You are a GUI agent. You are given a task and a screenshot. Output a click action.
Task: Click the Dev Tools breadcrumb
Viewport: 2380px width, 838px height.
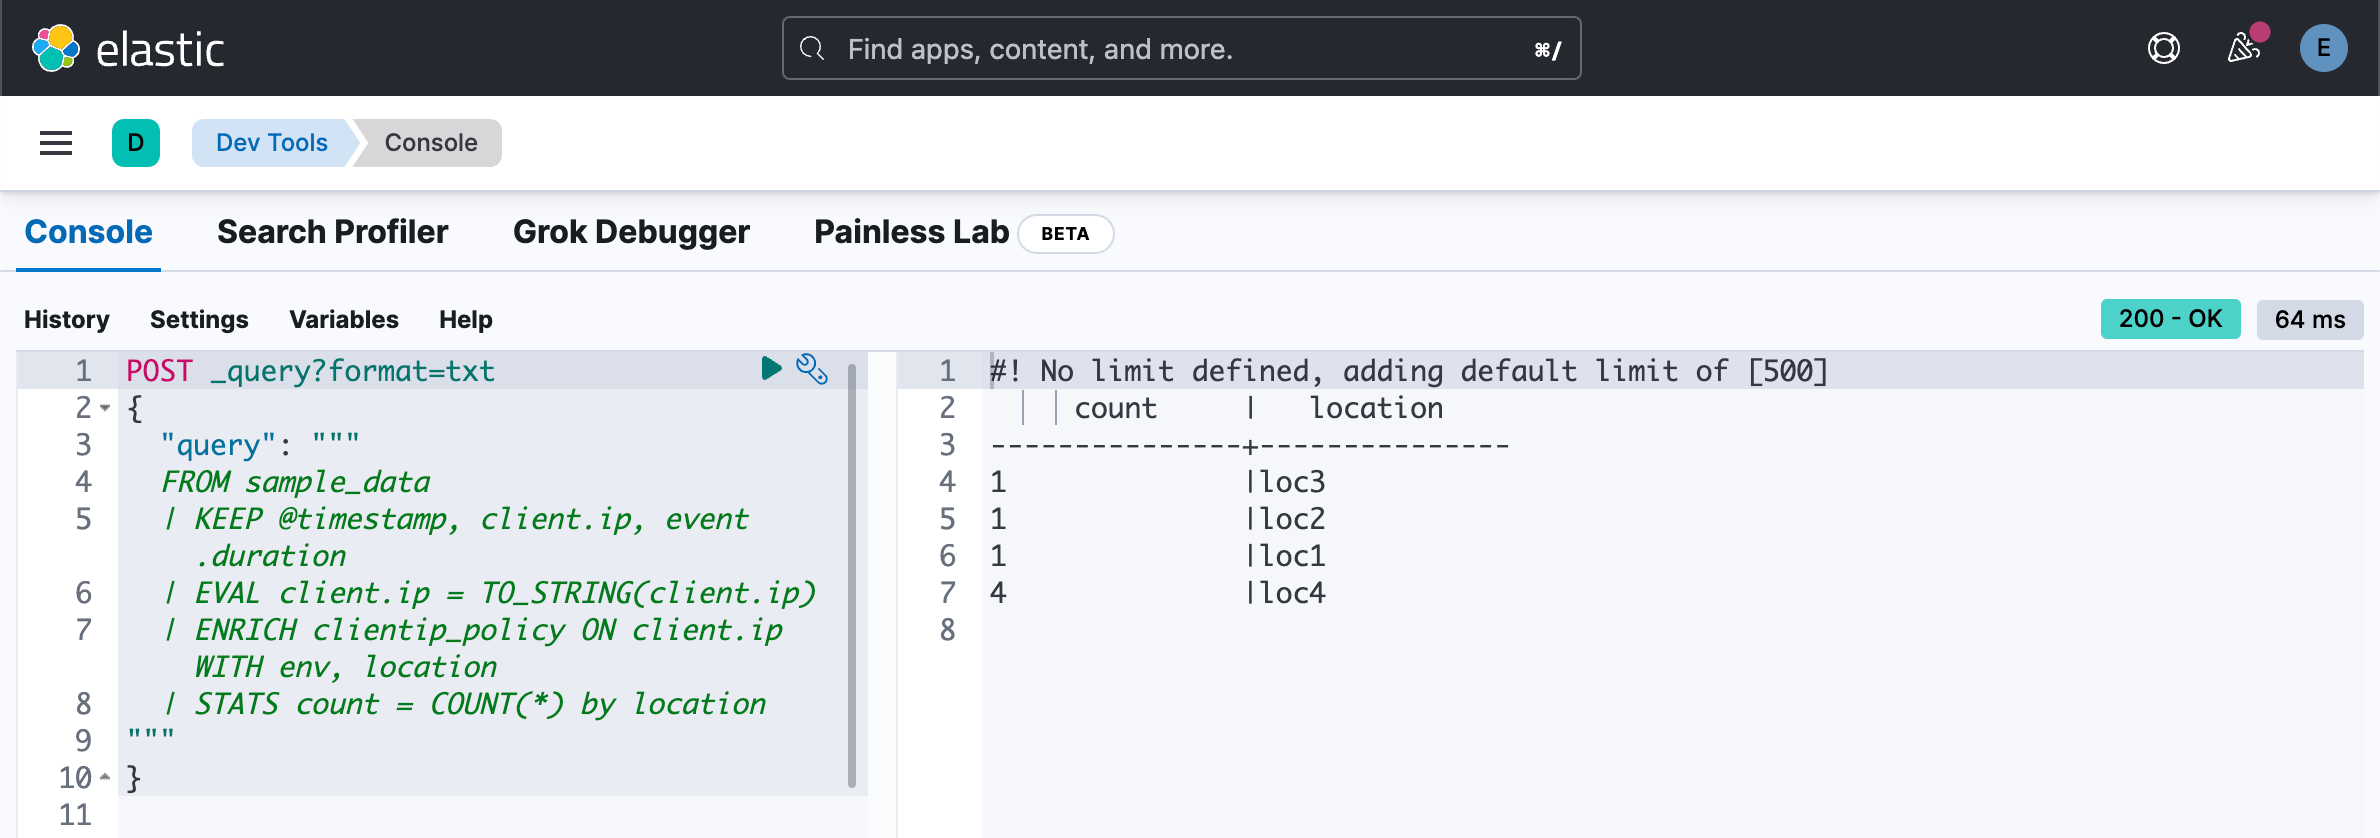tap(271, 143)
